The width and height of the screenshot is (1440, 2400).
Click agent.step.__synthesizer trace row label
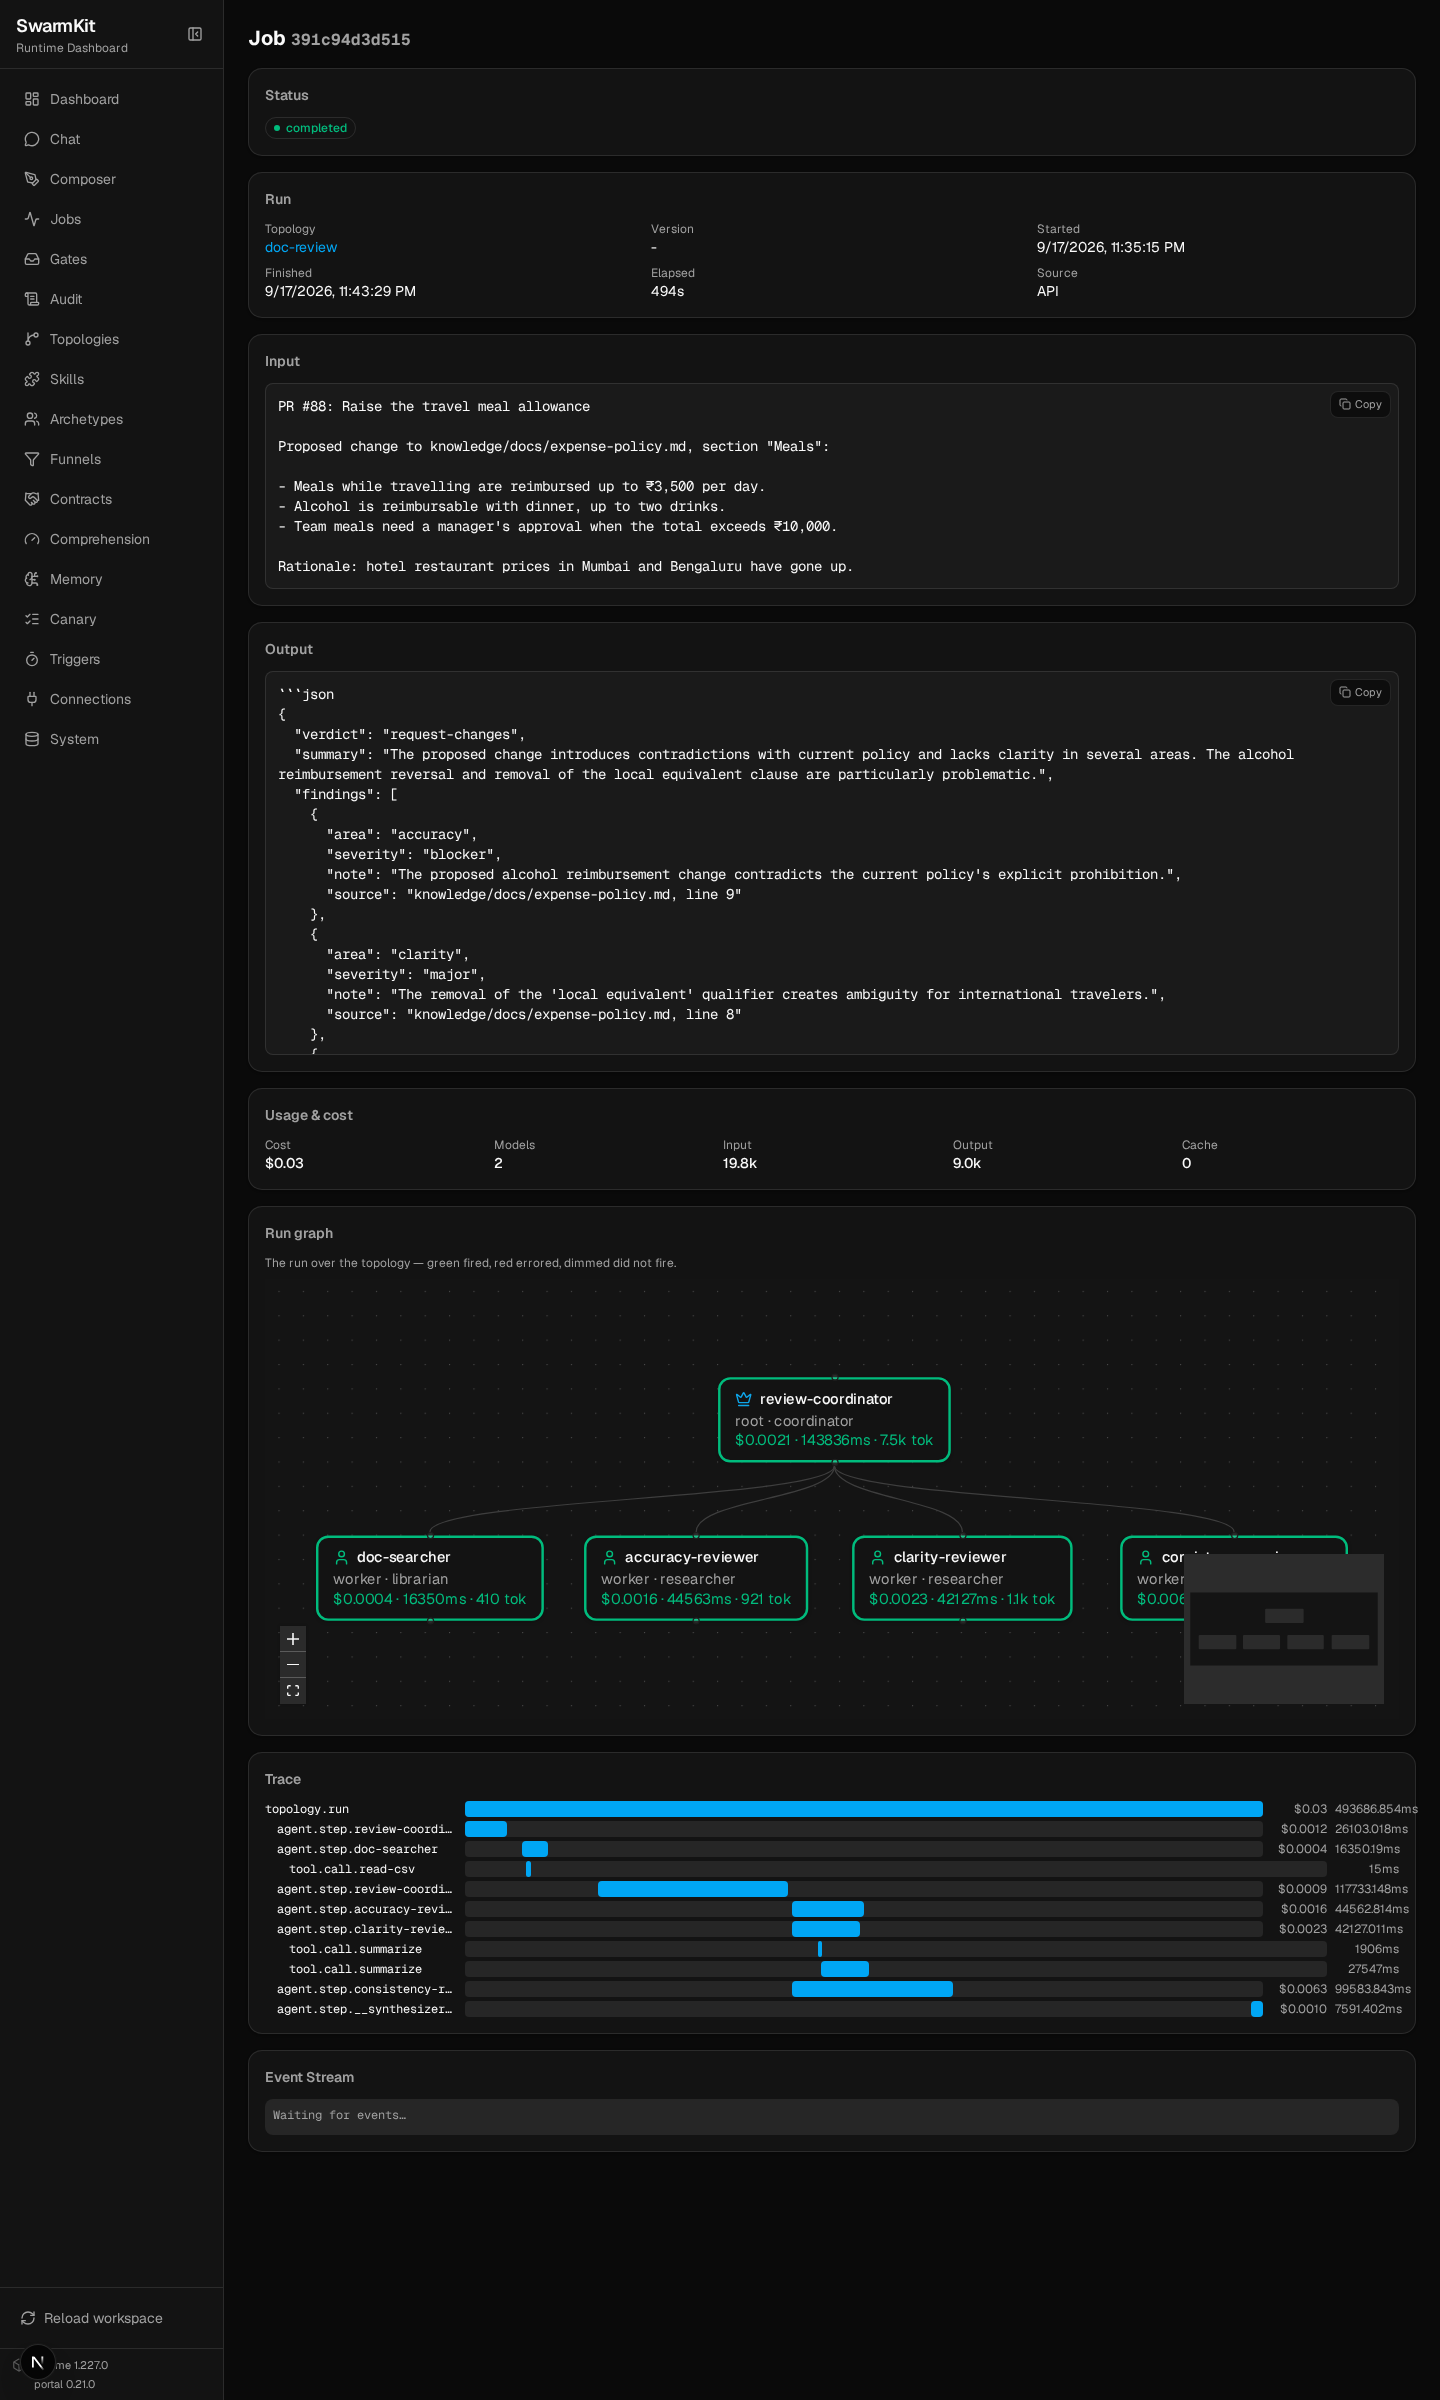tap(364, 2009)
